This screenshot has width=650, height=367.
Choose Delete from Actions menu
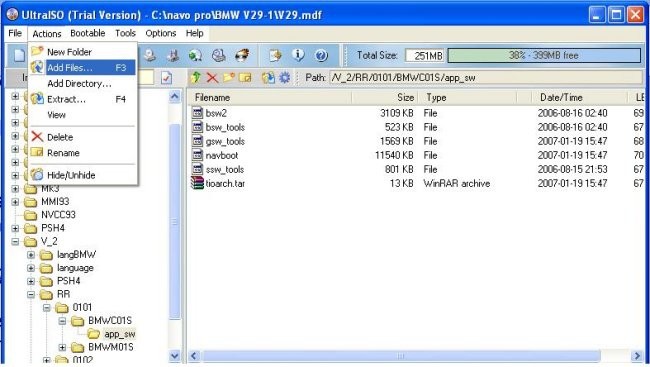point(82,137)
